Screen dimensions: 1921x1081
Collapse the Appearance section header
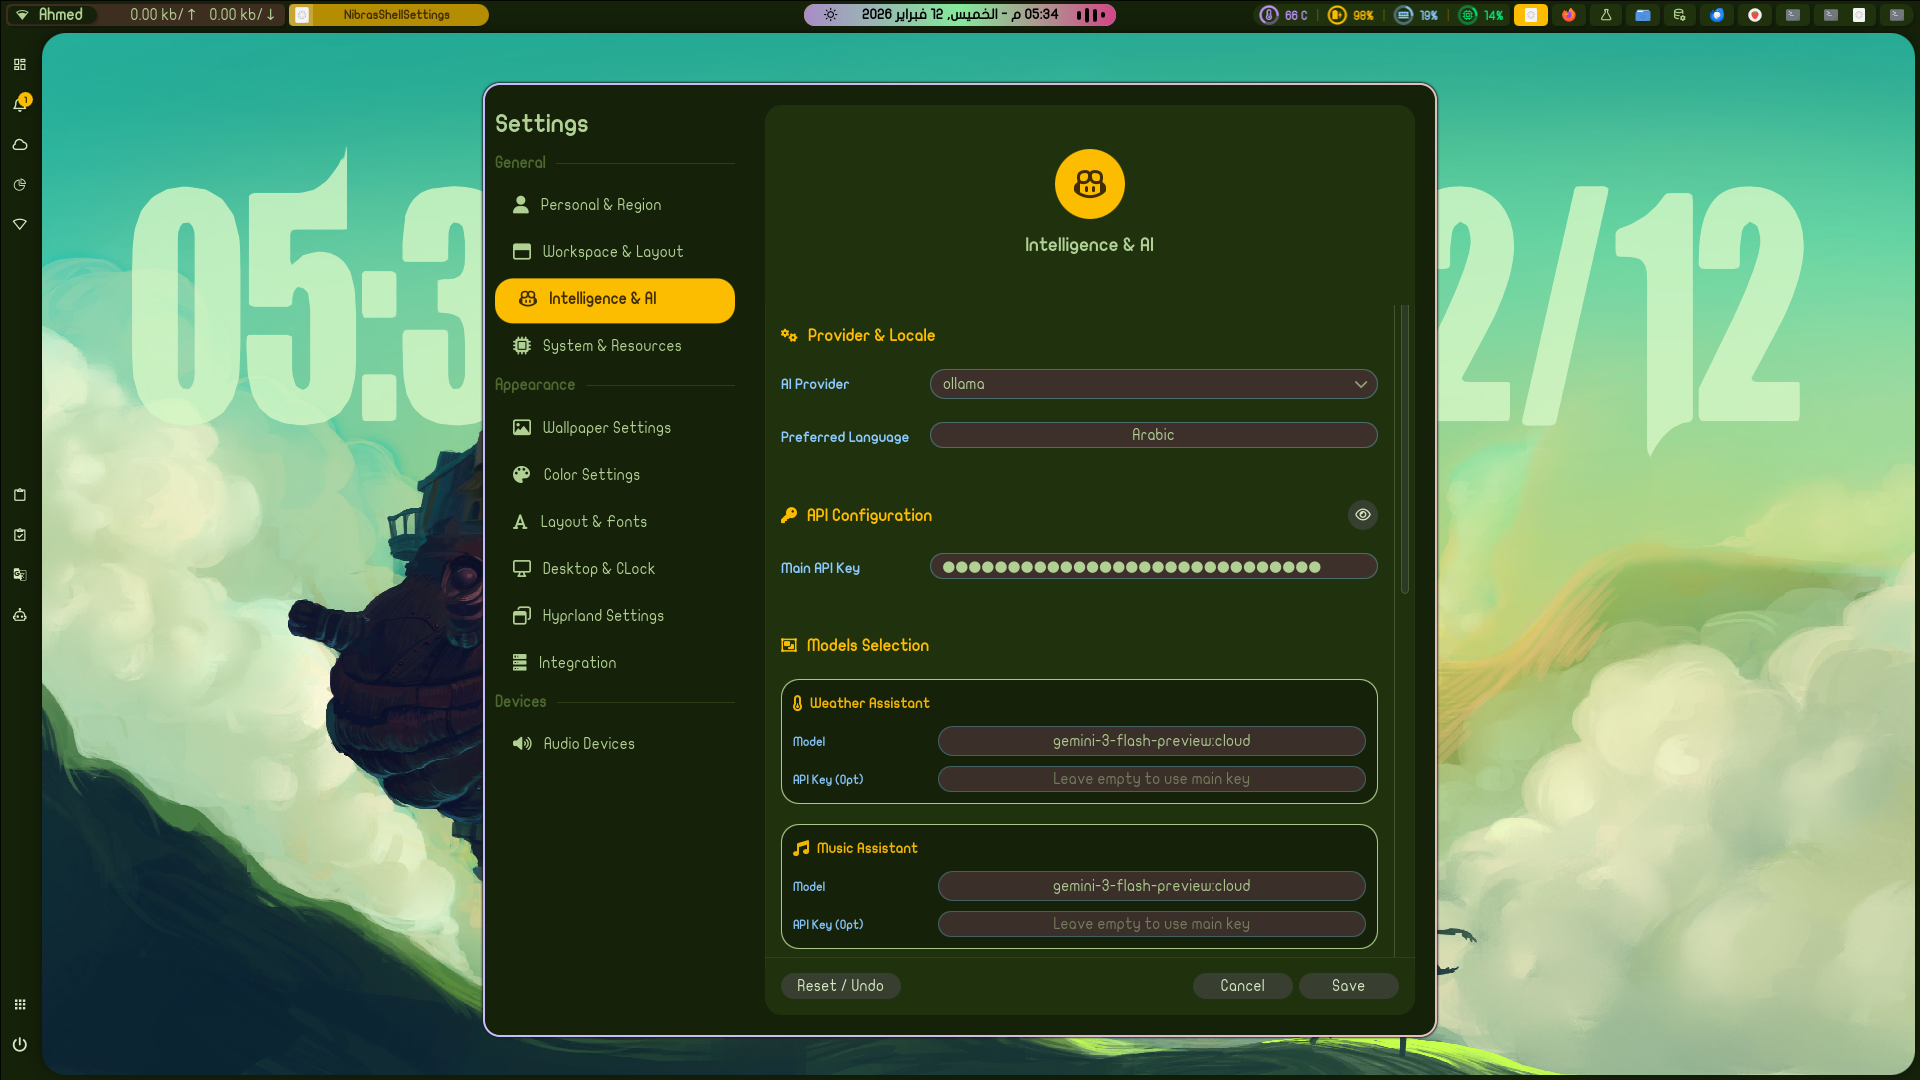click(x=534, y=384)
